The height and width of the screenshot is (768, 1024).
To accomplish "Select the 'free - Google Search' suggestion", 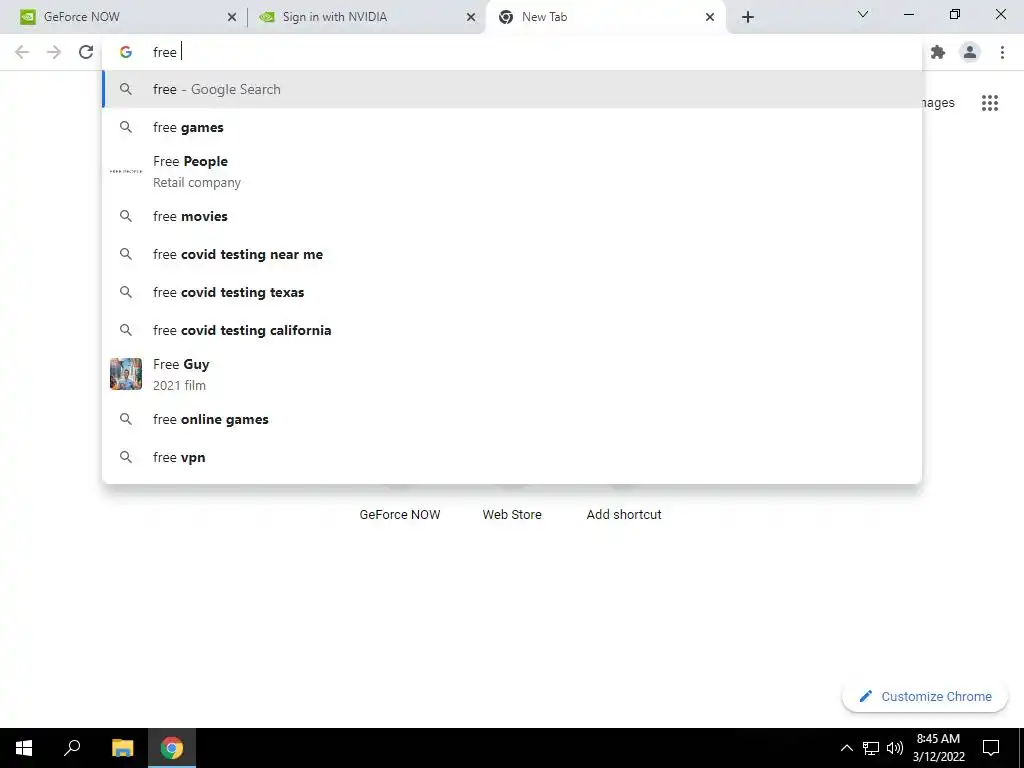I will pos(512,89).
